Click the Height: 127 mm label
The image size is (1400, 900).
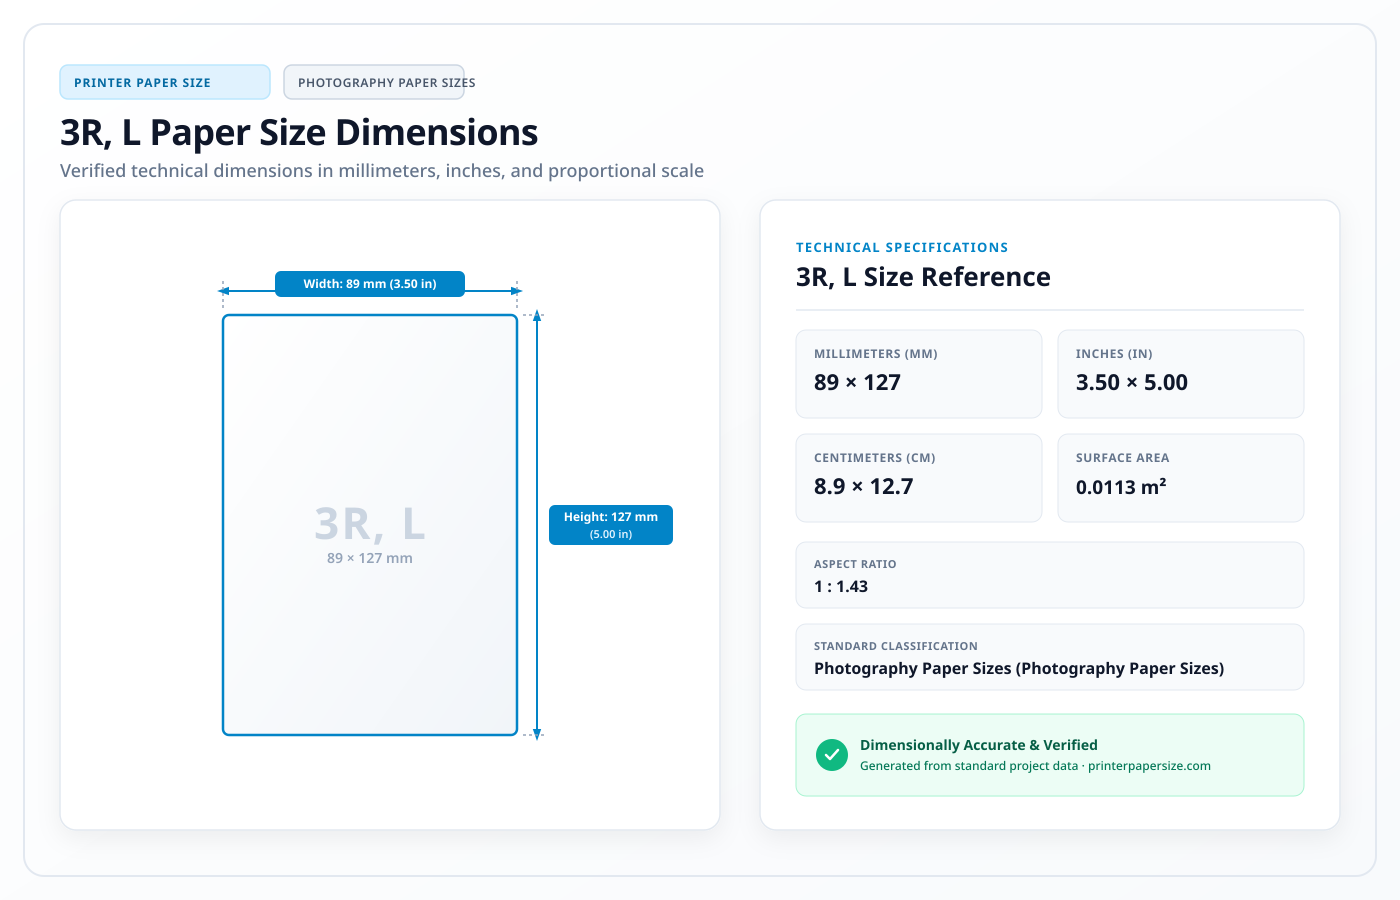click(x=611, y=525)
